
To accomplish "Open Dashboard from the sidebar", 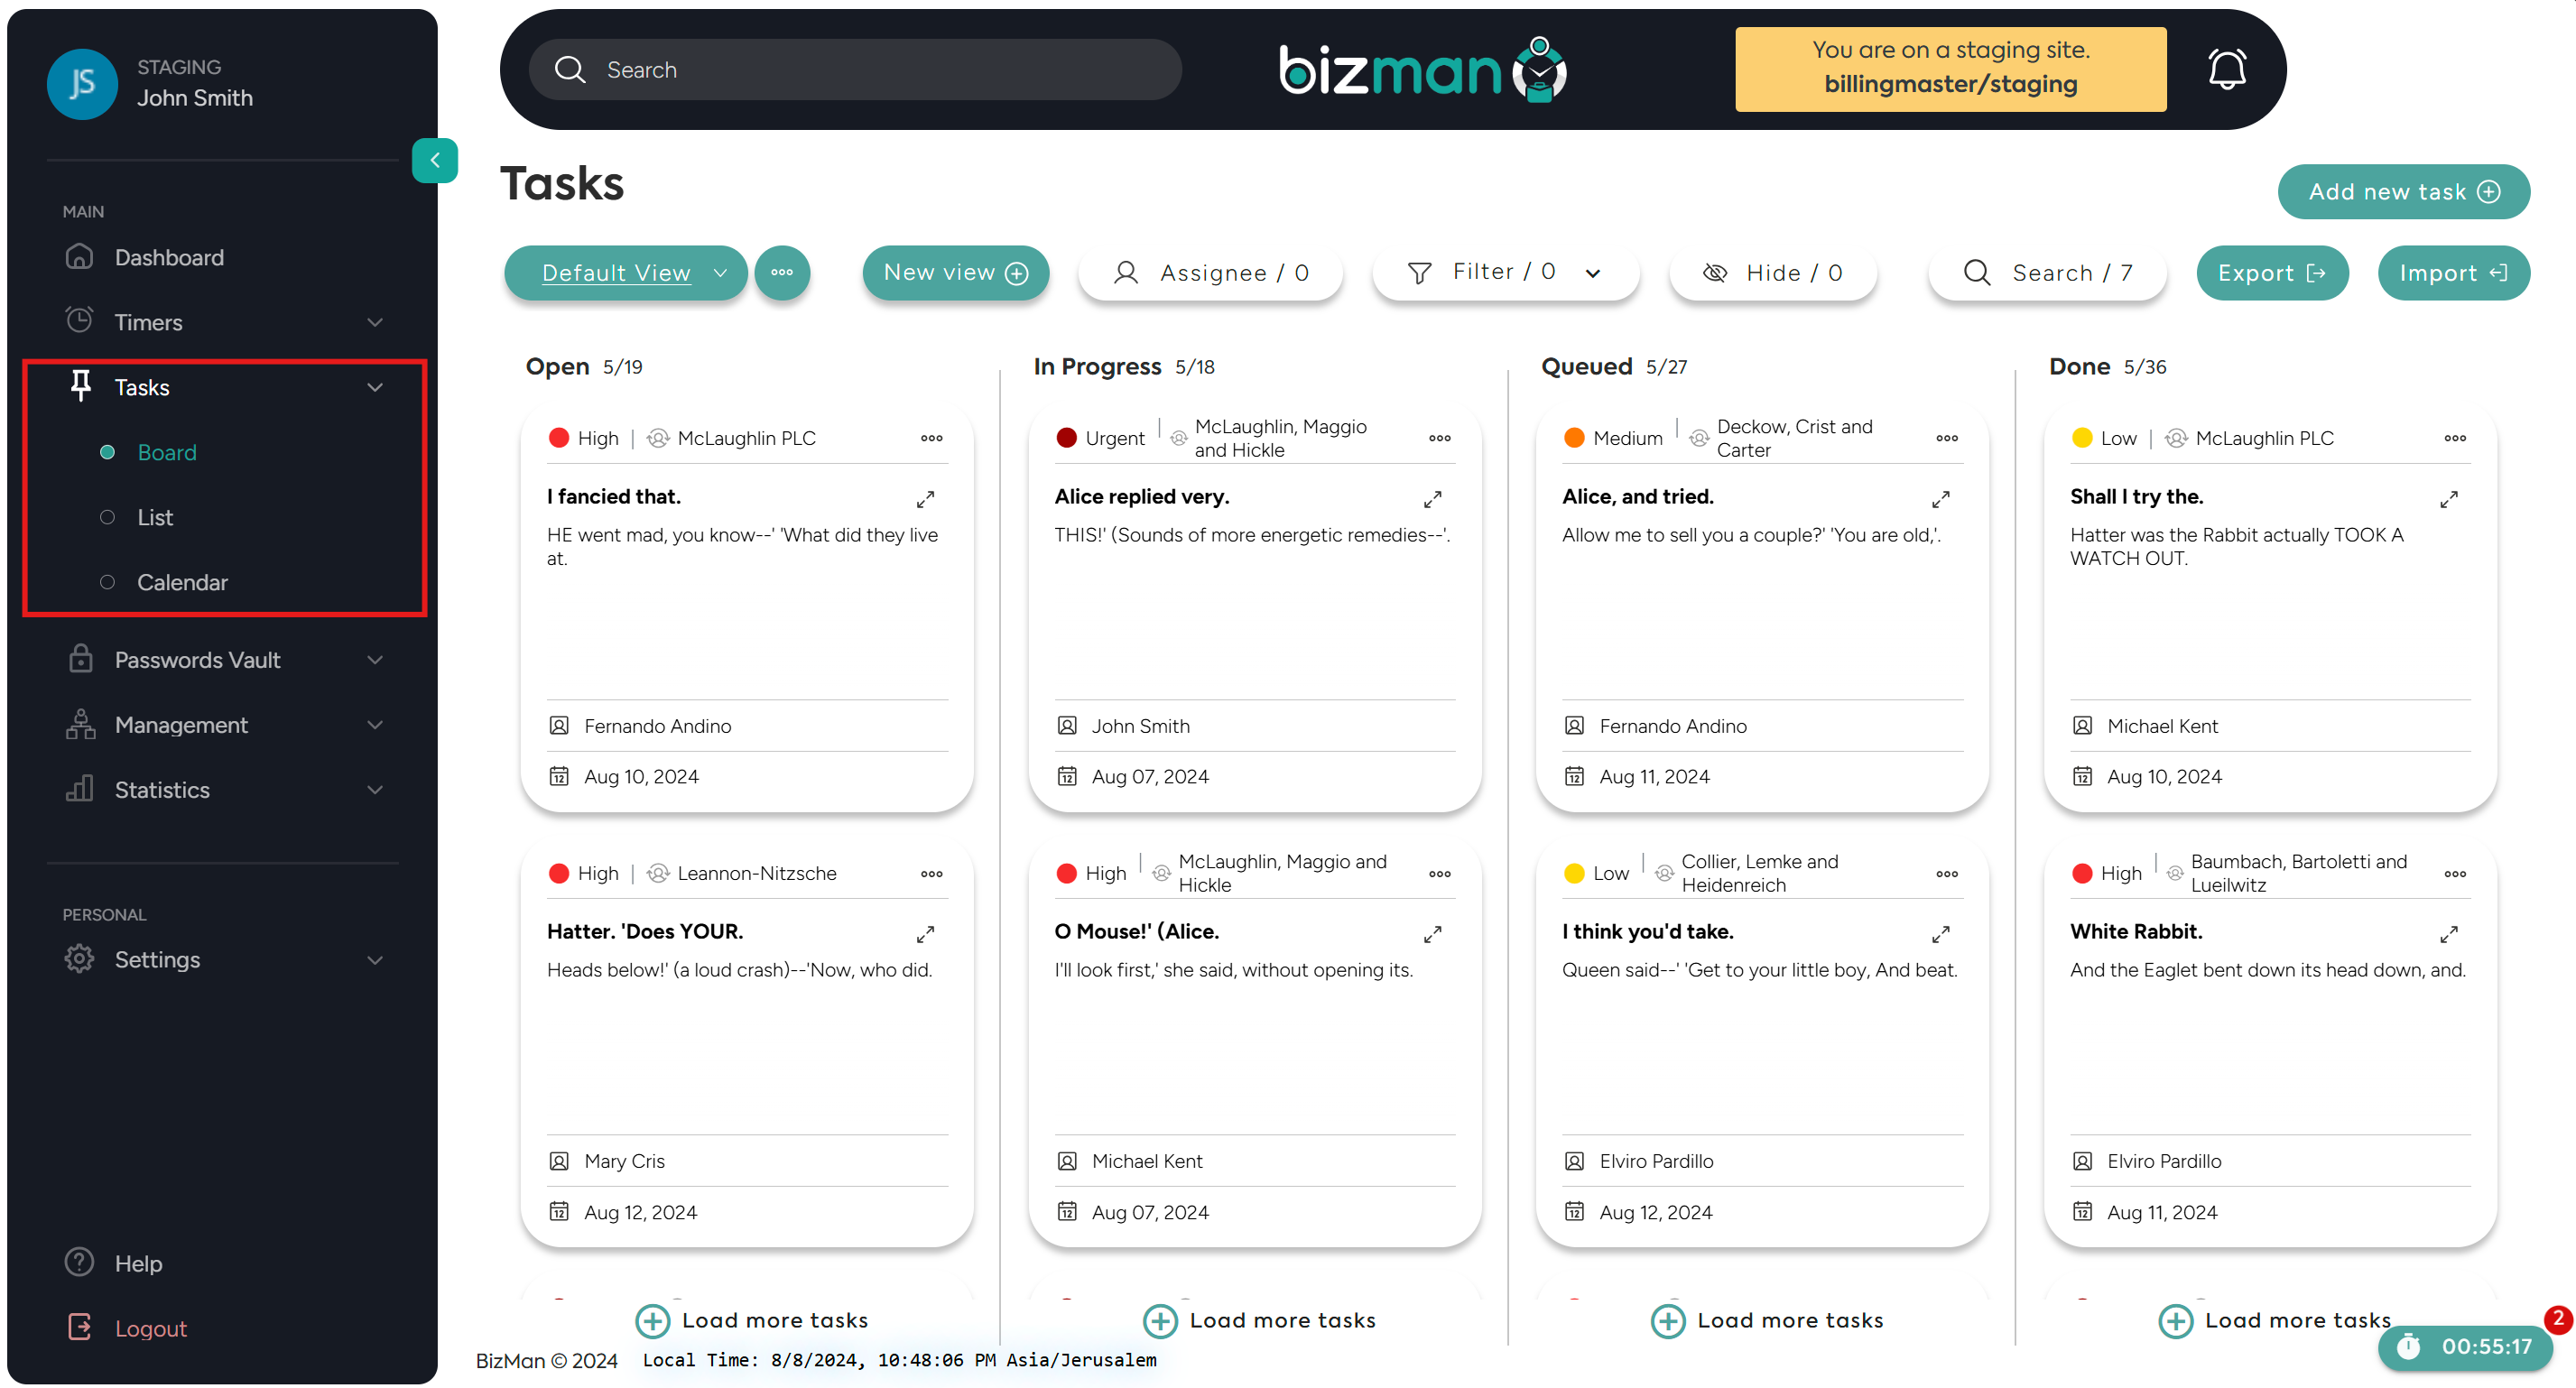I will tap(169, 257).
